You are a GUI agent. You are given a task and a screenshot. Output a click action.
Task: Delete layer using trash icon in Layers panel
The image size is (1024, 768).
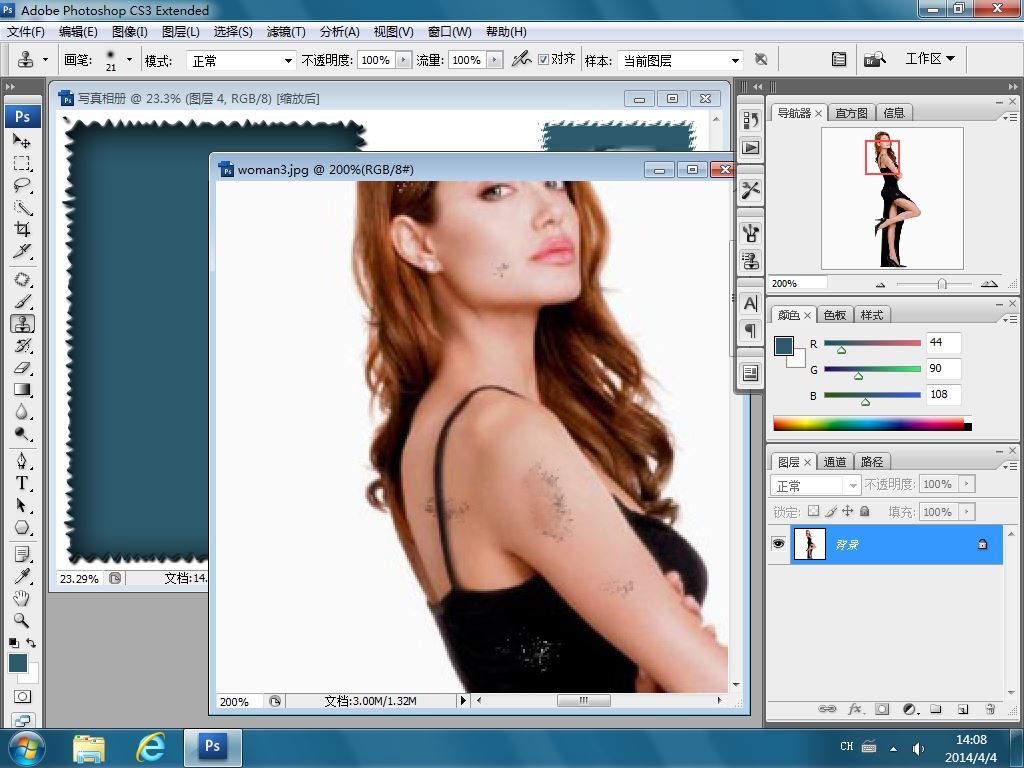(989, 709)
